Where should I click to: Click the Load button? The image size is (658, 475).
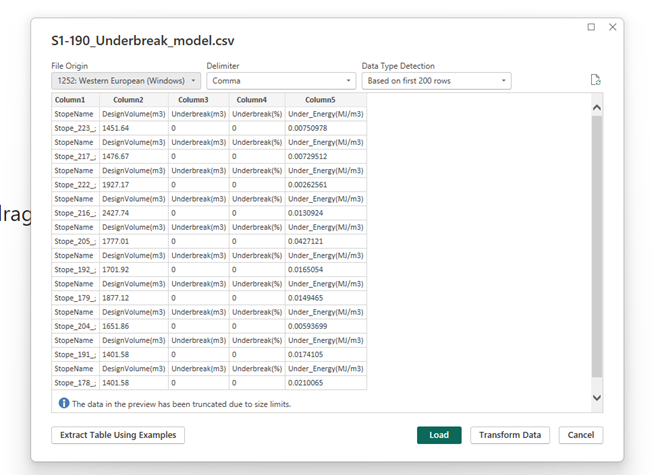439,435
